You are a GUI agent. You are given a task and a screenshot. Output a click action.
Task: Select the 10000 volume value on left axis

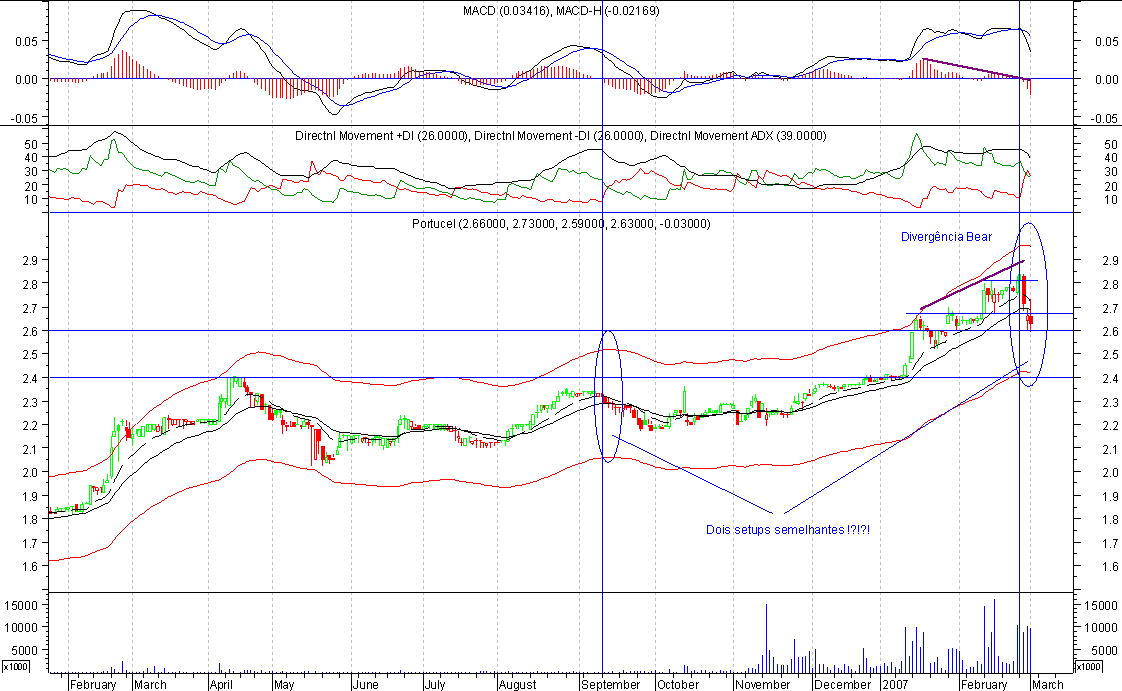tap(21, 627)
